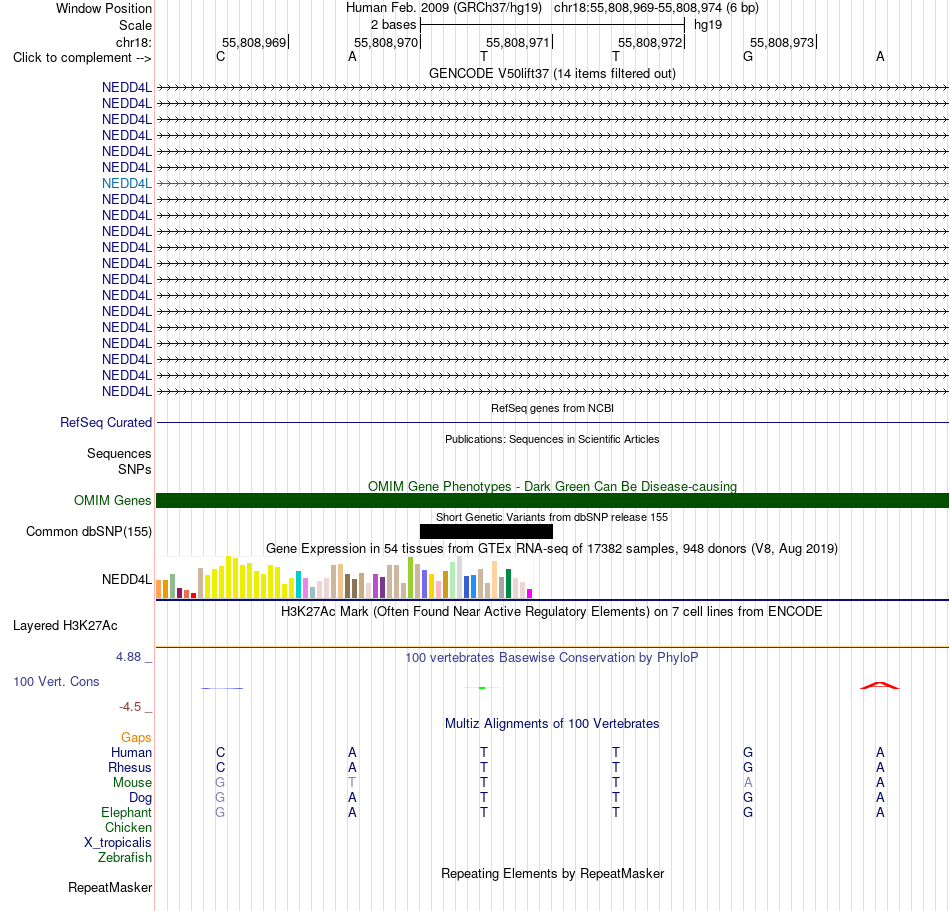Open 'Multiz Alignments of 100 Vertebrates' title

(552, 724)
